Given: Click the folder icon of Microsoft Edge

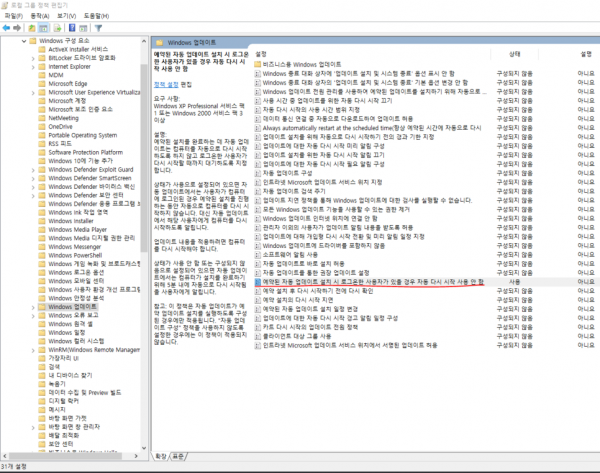Looking at the screenshot, I should pyautogui.click(x=42, y=83).
